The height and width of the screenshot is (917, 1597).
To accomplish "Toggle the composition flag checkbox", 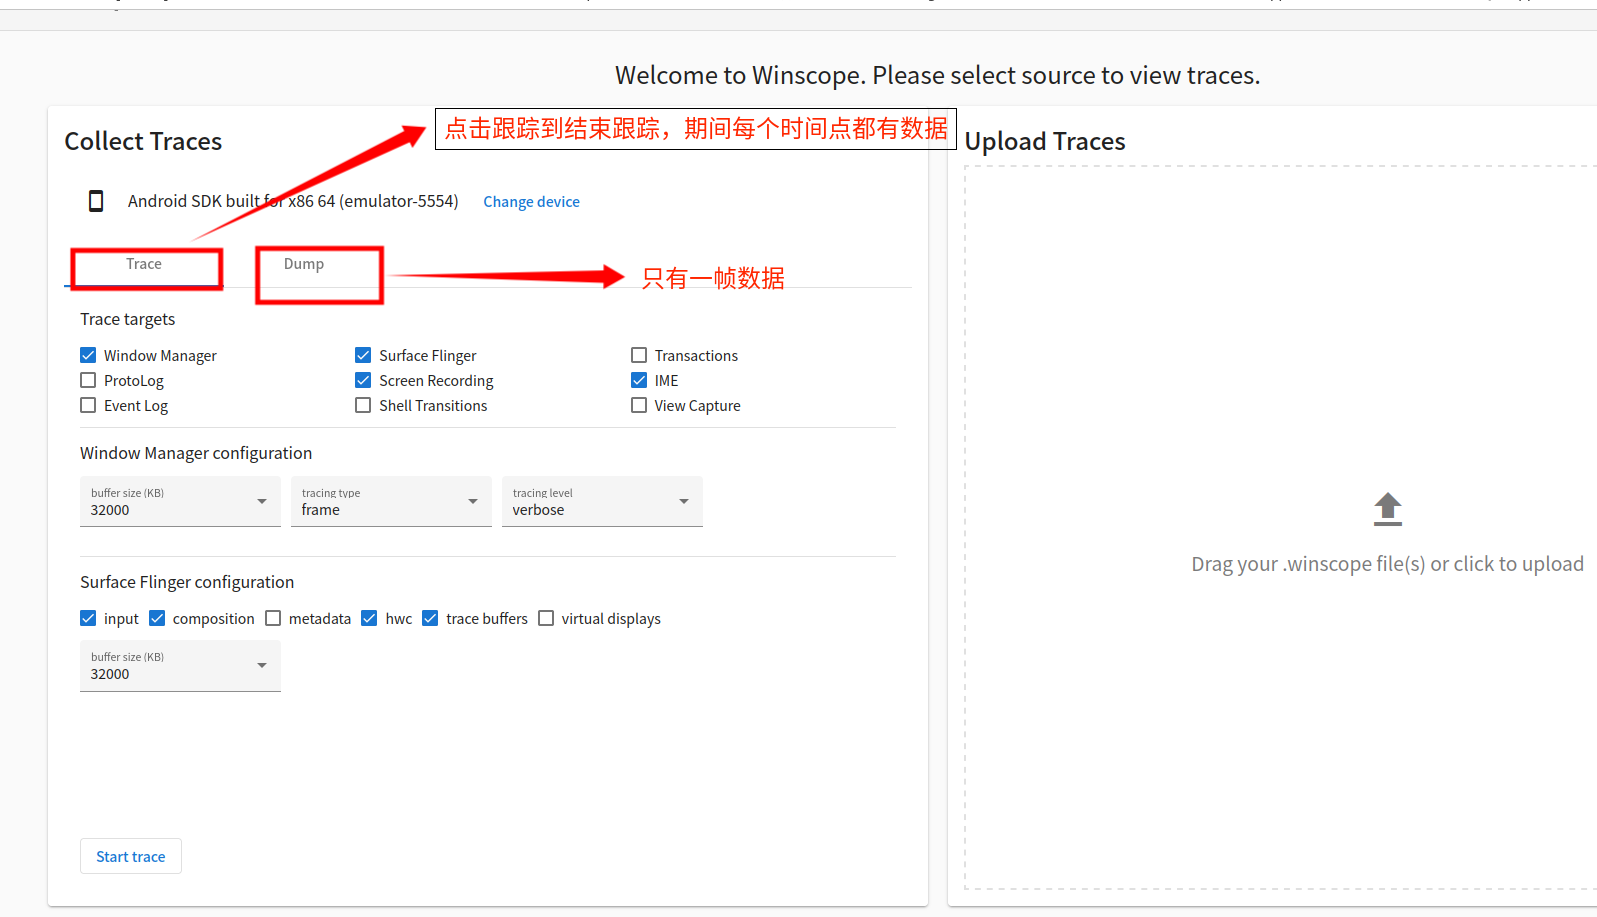I will pyautogui.click(x=157, y=618).
